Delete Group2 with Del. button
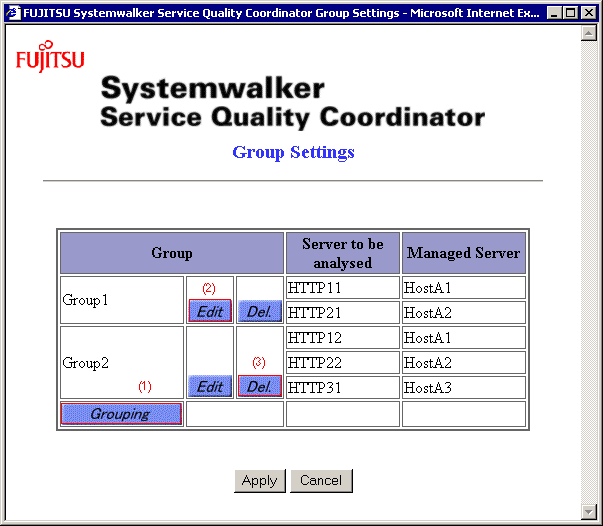The height and width of the screenshot is (526, 603). click(260, 386)
